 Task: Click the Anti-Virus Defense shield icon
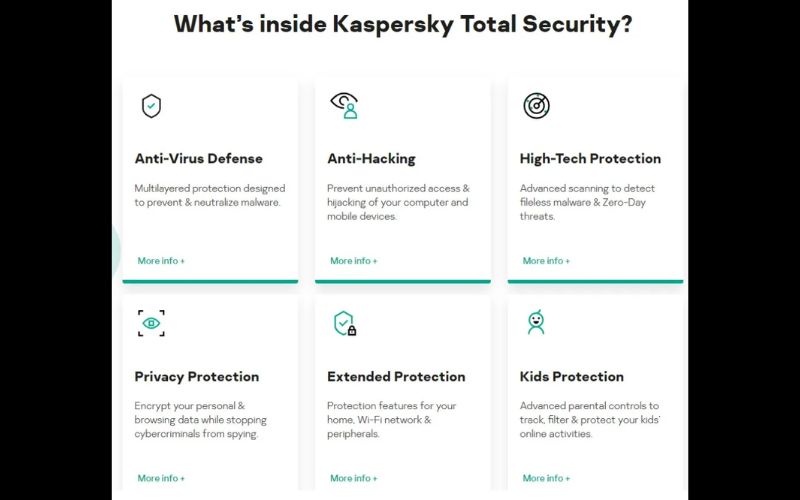point(151,106)
